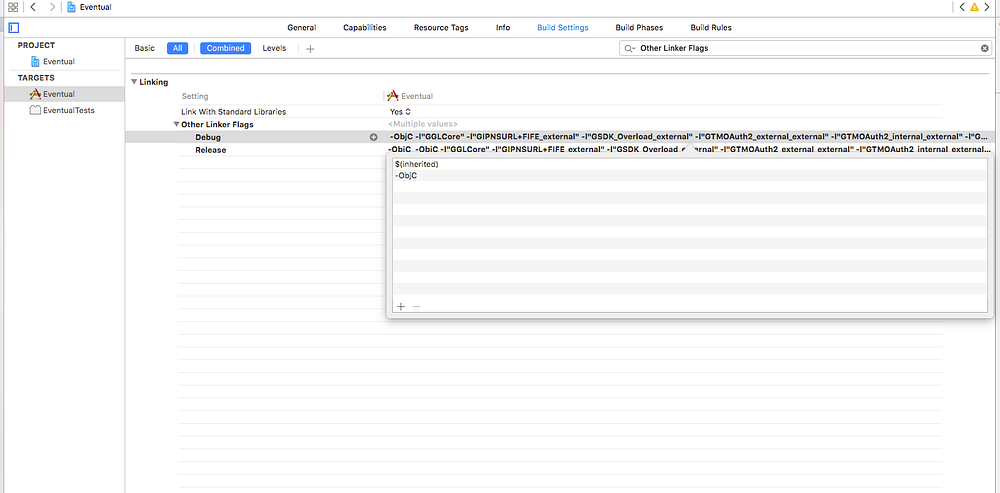Select the Levels view
The width and height of the screenshot is (1000, 493).
tap(274, 48)
